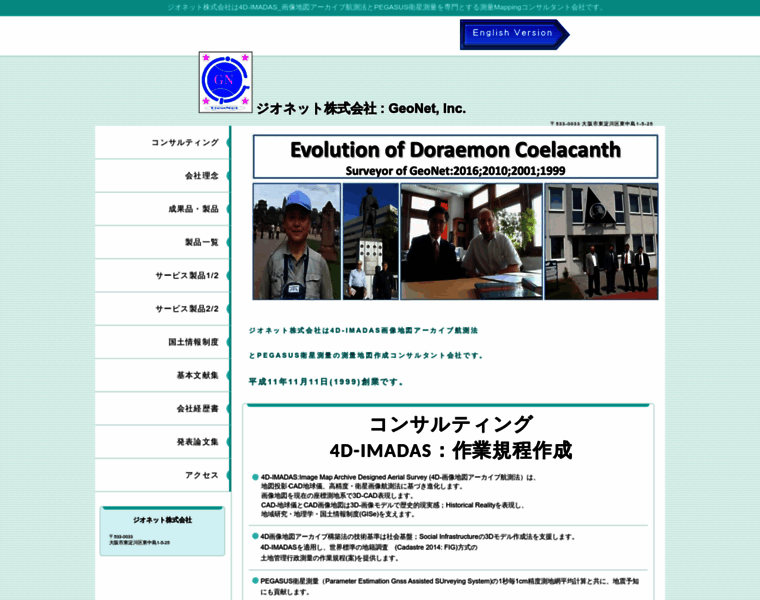Click the statue photo thumbnail
Screen dimensions: 760x600
[x=371, y=241]
